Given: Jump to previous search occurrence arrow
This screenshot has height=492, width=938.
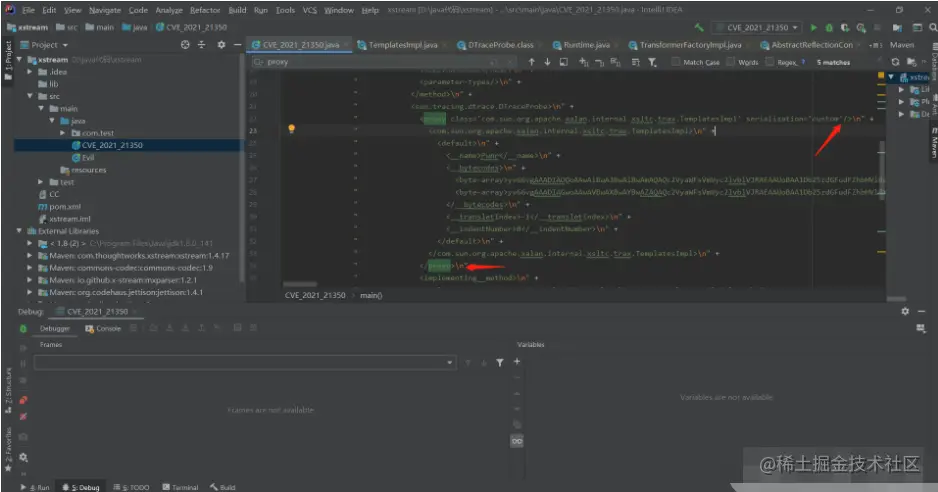Looking at the screenshot, I should point(531,62).
